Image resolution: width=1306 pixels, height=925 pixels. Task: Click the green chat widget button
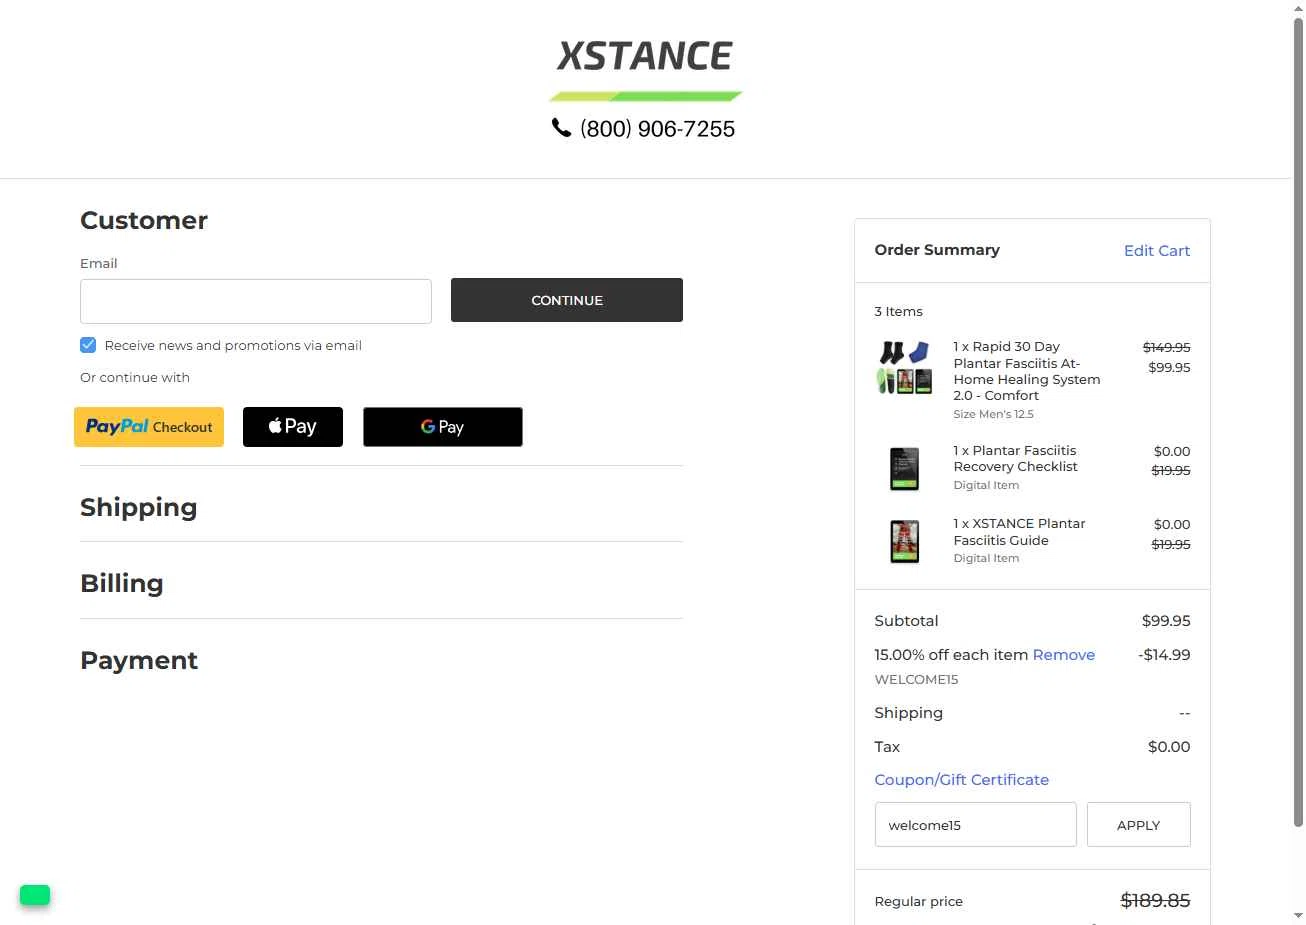coord(35,895)
